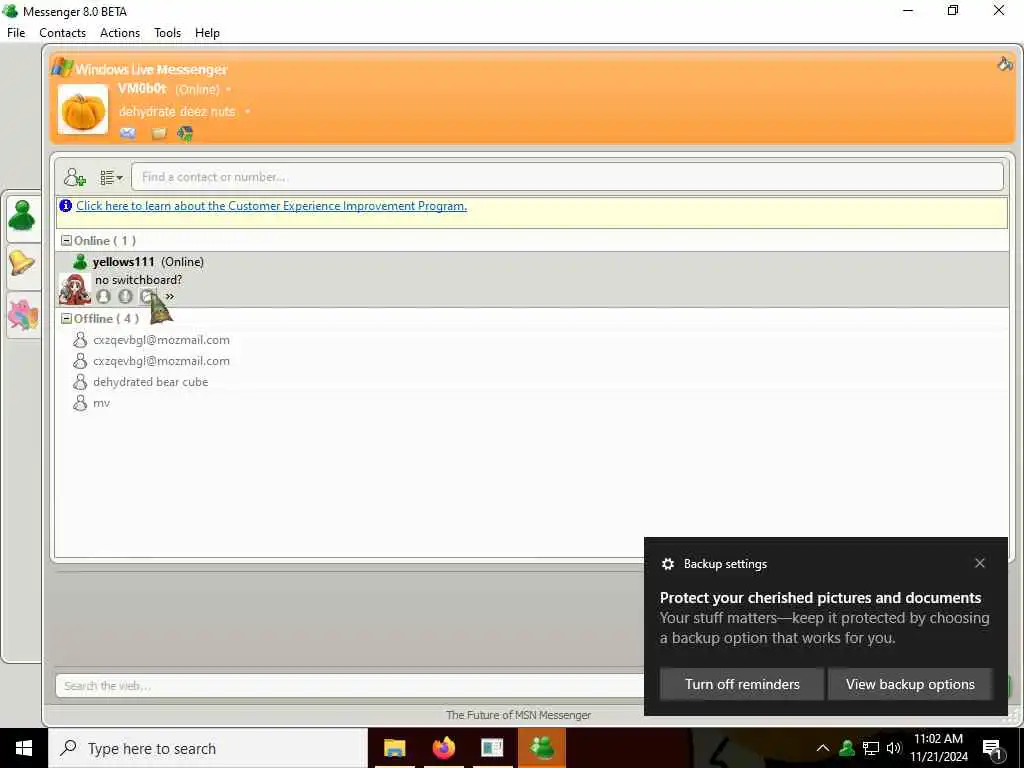Click the MSN Today icon
The width and height of the screenshot is (1024, 768).
point(185,134)
